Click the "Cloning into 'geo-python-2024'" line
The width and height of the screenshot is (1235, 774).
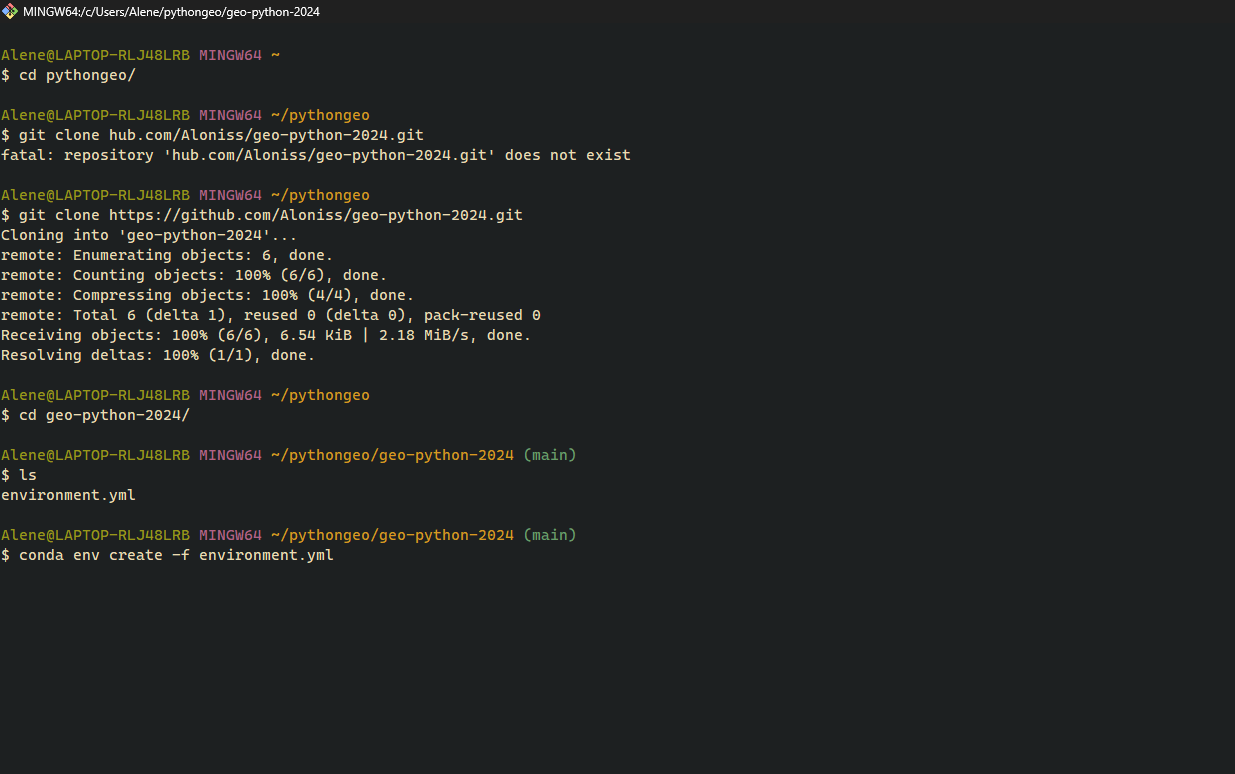tap(149, 235)
